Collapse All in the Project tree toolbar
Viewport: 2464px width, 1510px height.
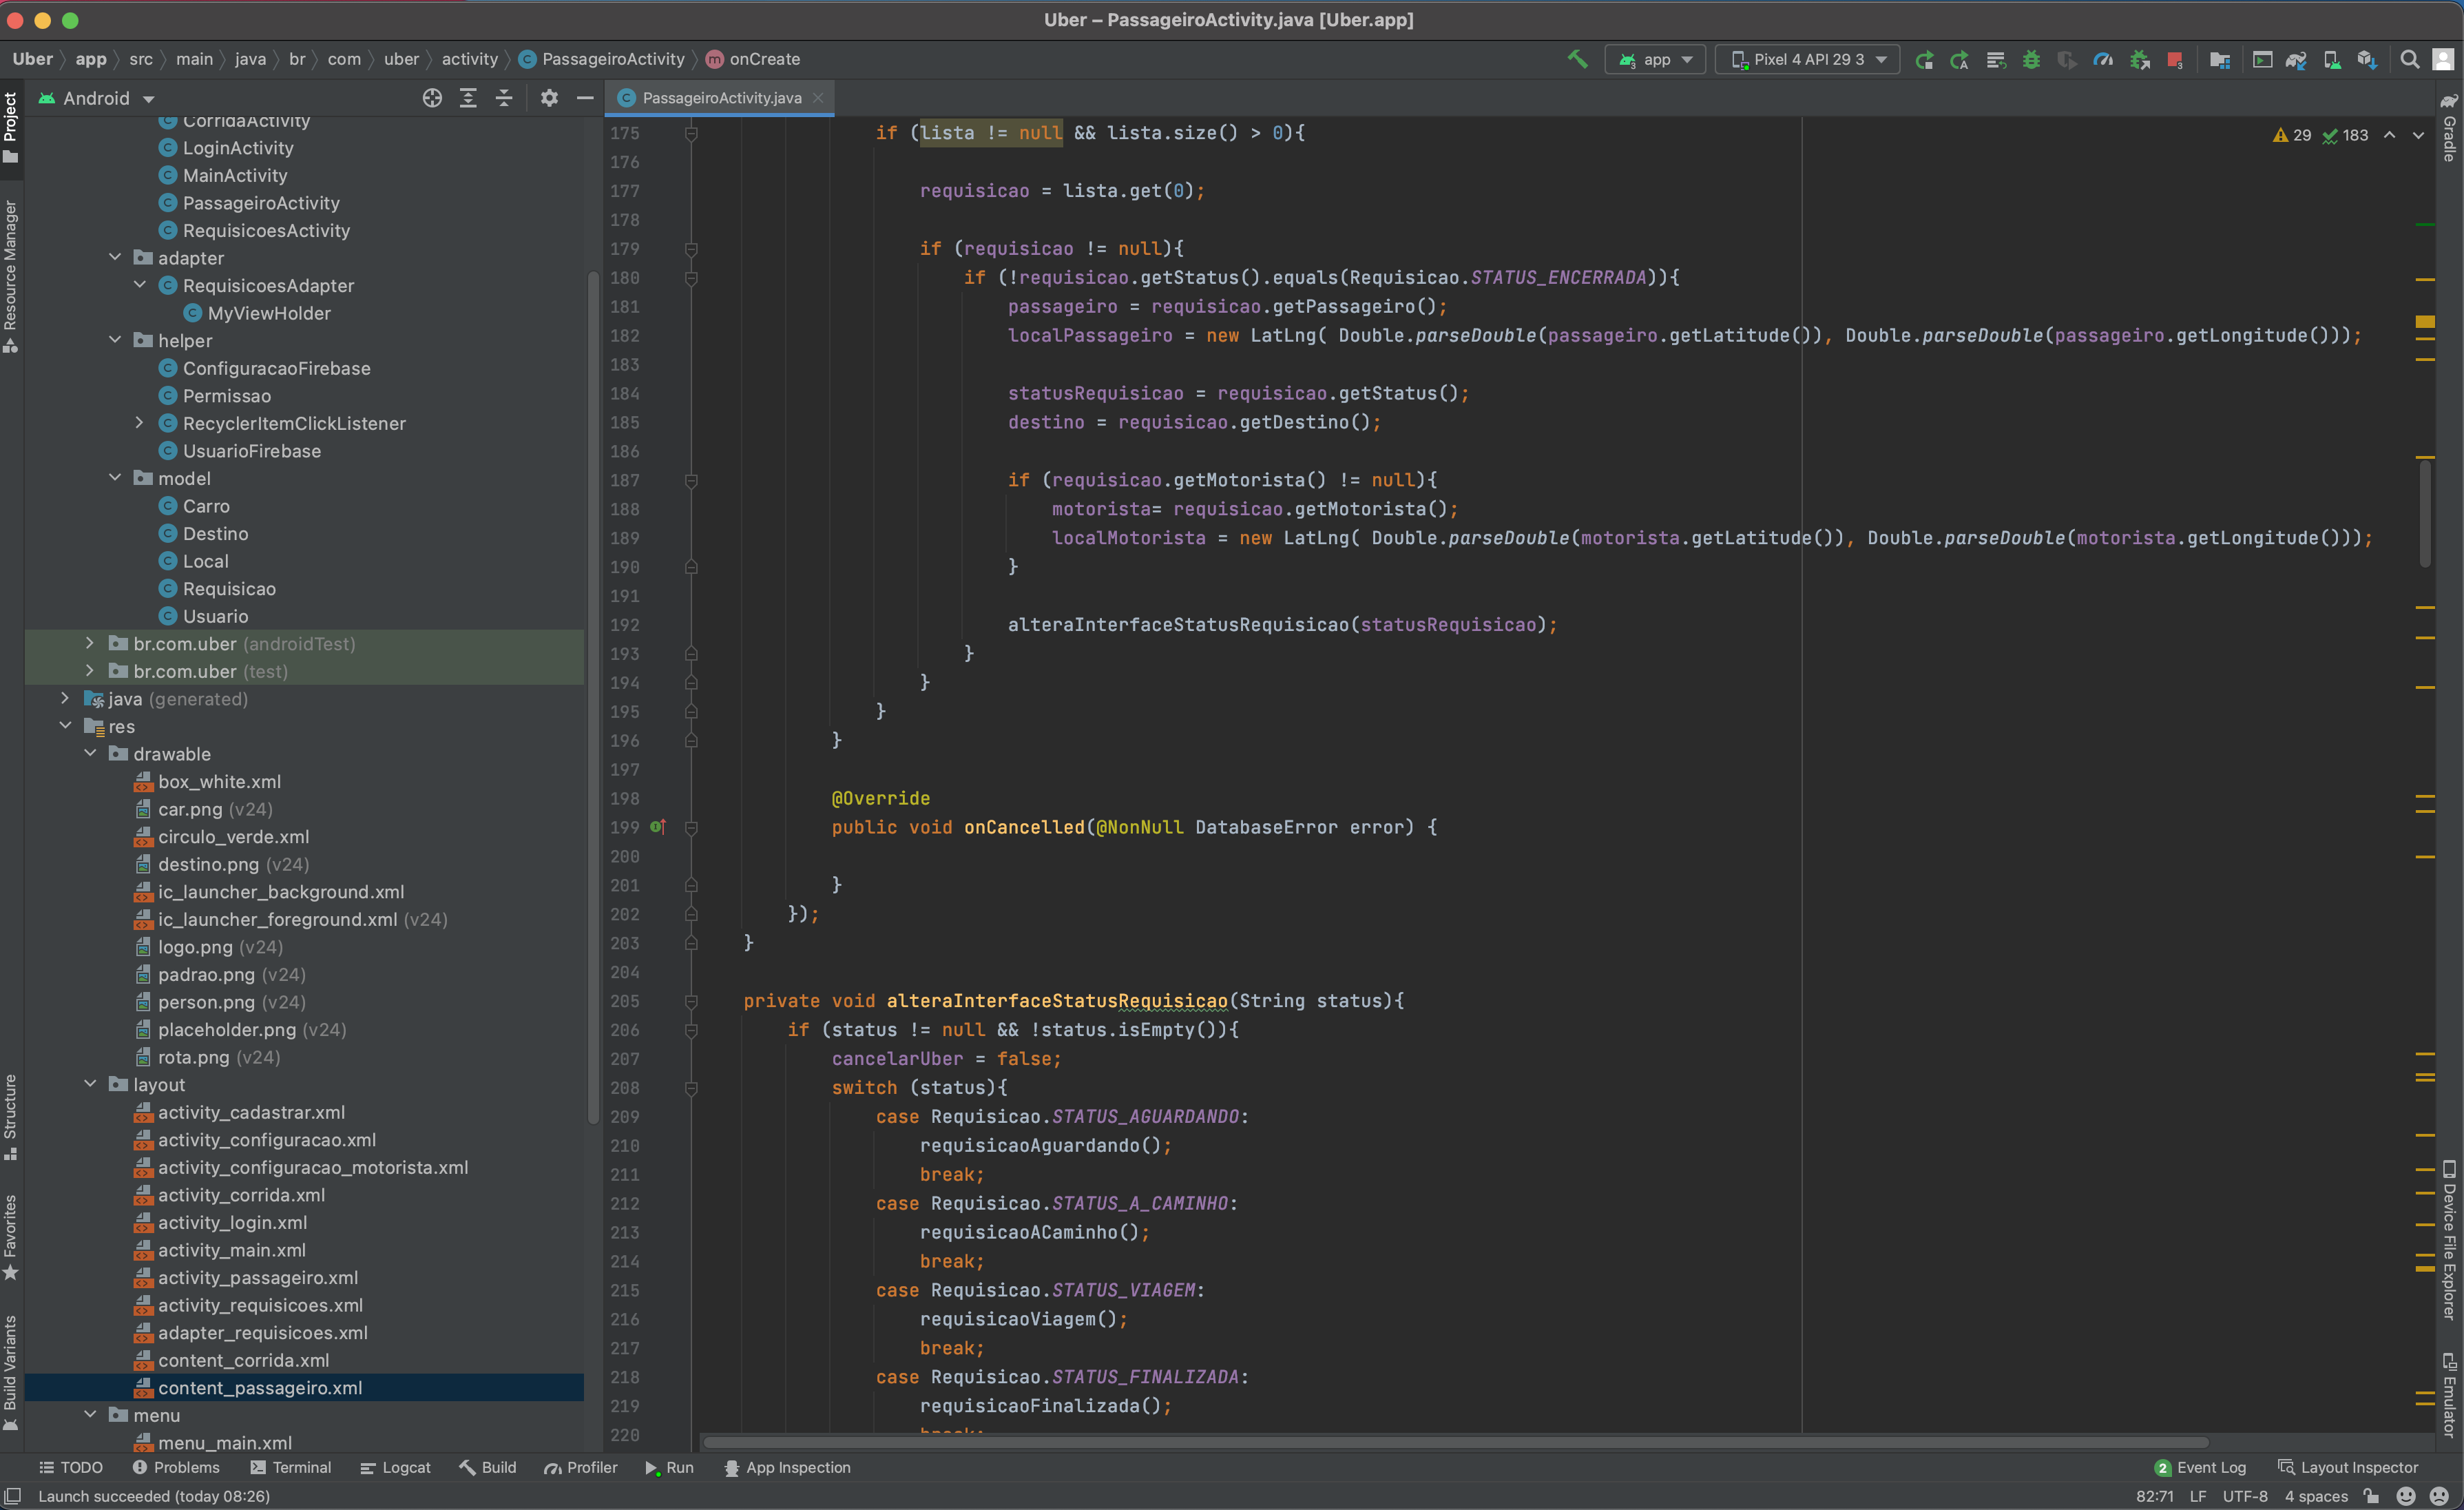pos(504,98)
